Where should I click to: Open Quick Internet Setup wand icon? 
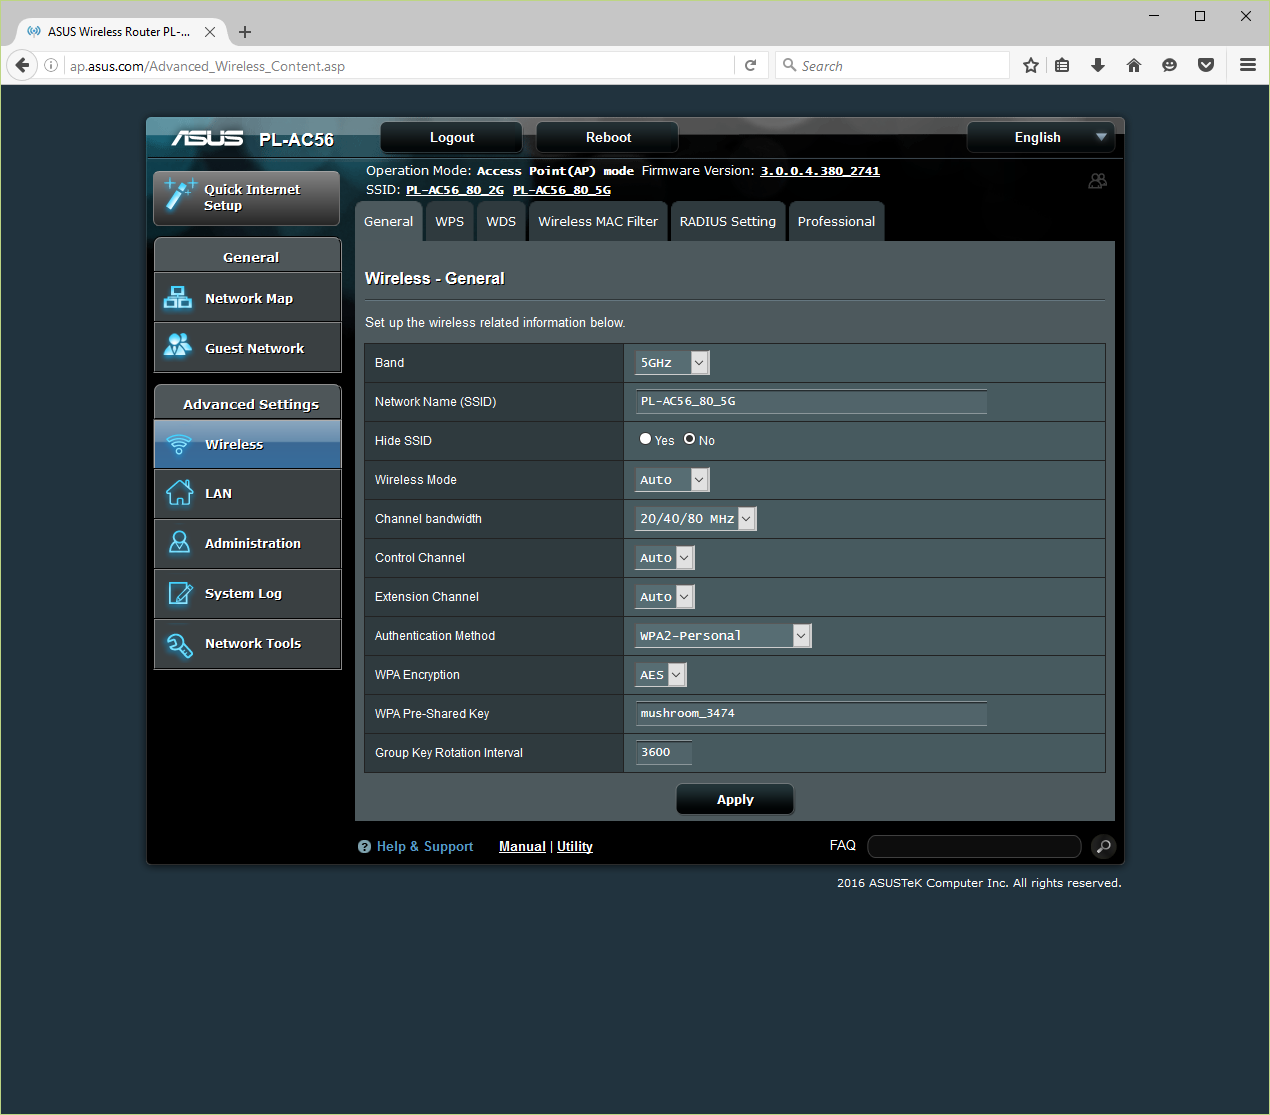pos(180,195)
